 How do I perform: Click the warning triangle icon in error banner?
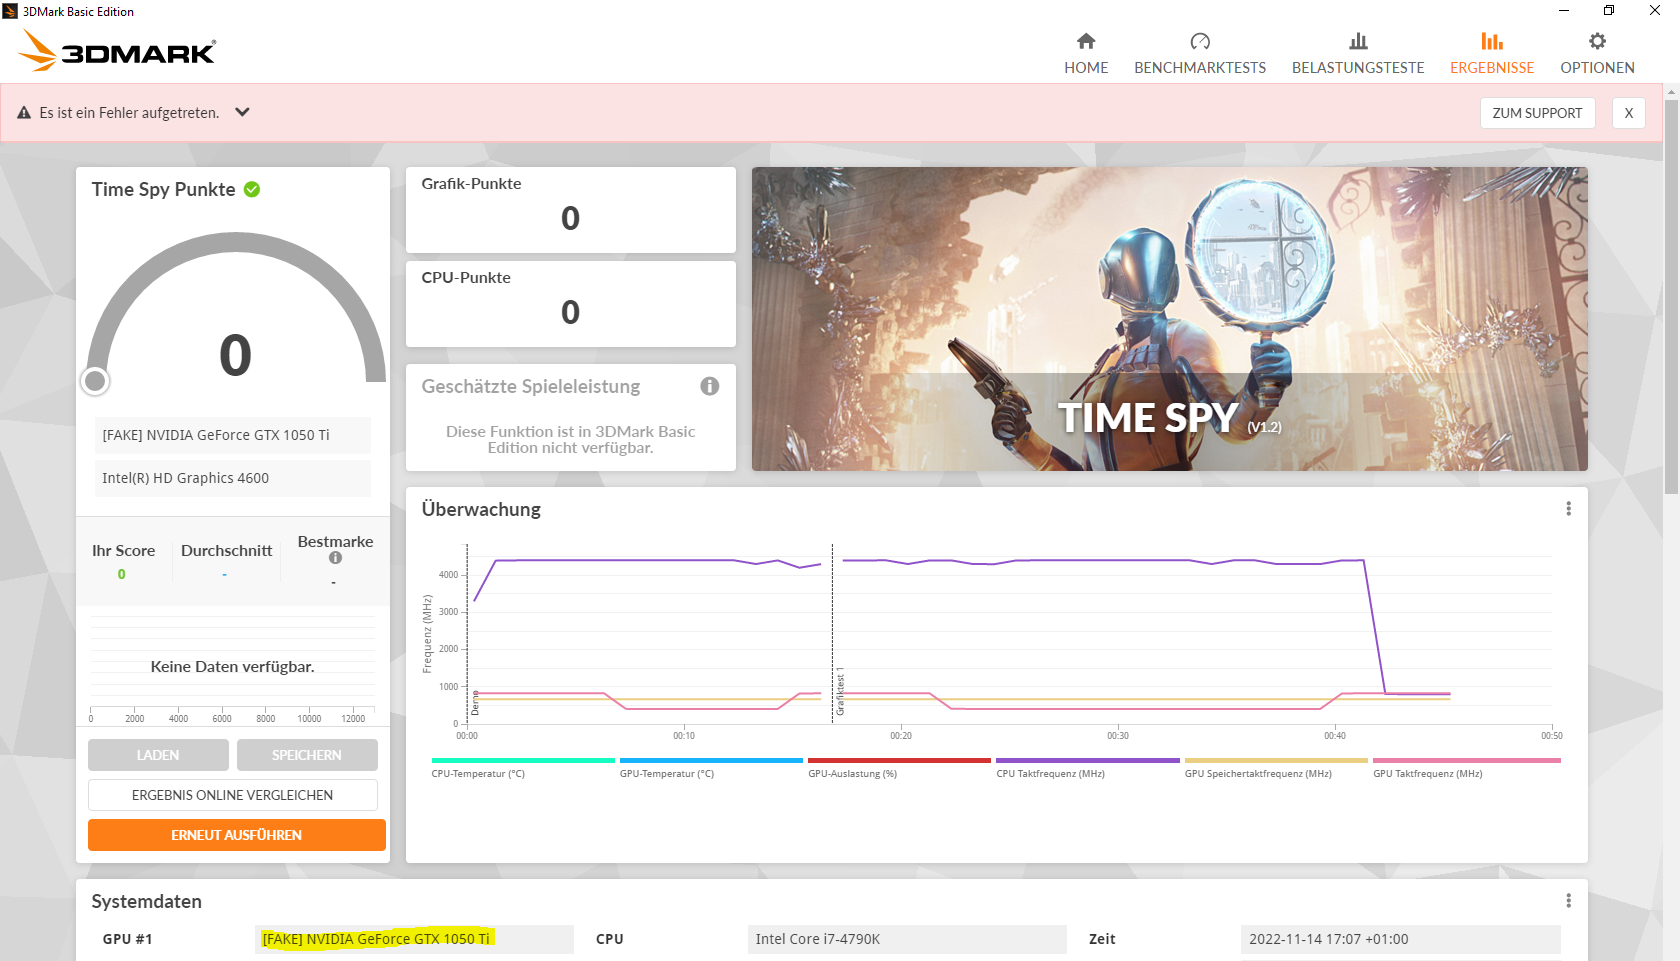tap(24, 113)
